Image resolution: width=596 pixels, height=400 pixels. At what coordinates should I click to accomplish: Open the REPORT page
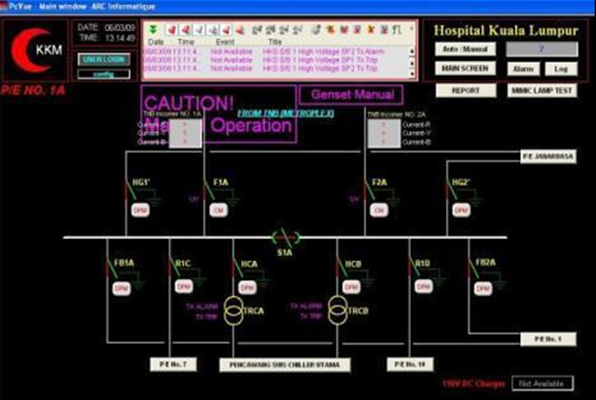point(466,90)
